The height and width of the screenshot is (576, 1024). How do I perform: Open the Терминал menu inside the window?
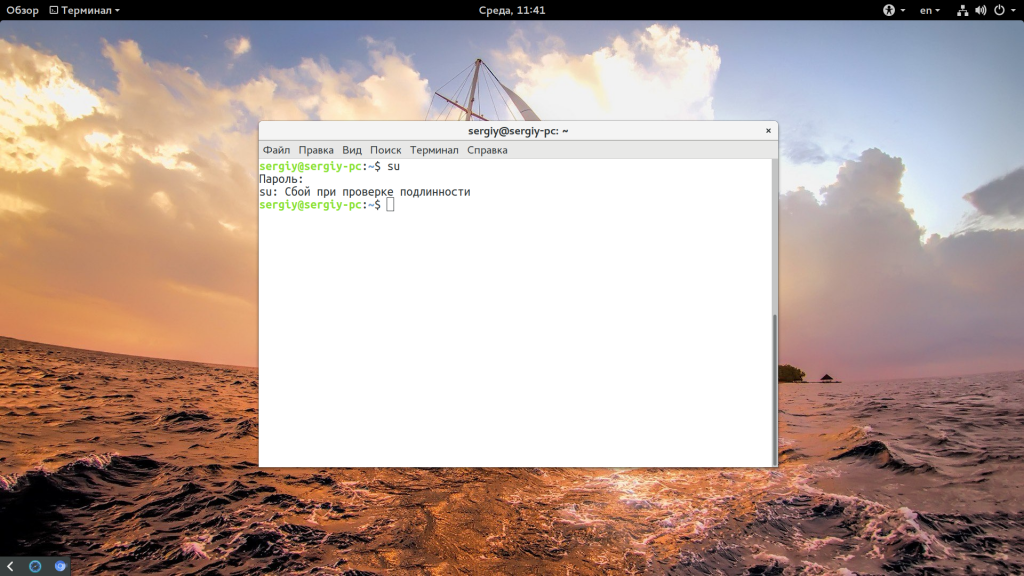(434, 150)
